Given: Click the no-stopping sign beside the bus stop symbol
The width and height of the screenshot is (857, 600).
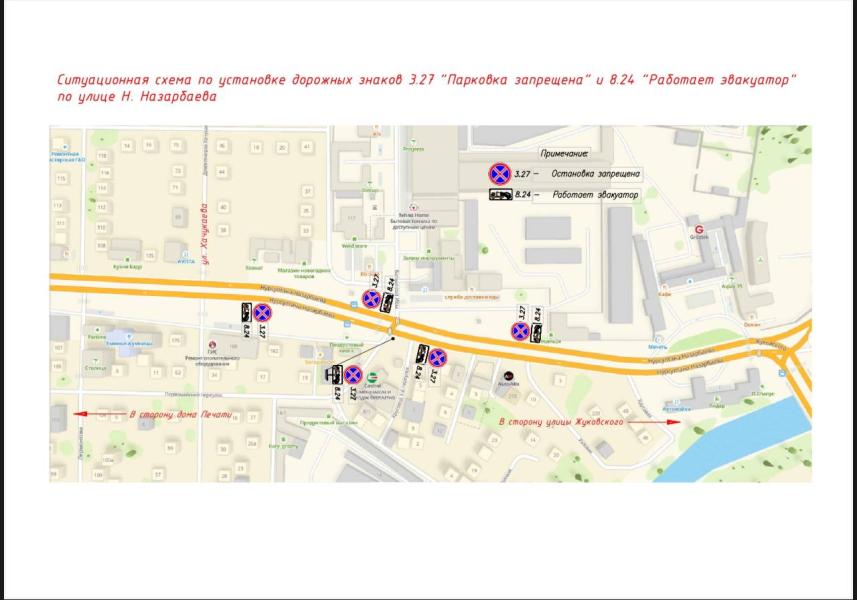Looking at the screenshot, I should (352, 375).
